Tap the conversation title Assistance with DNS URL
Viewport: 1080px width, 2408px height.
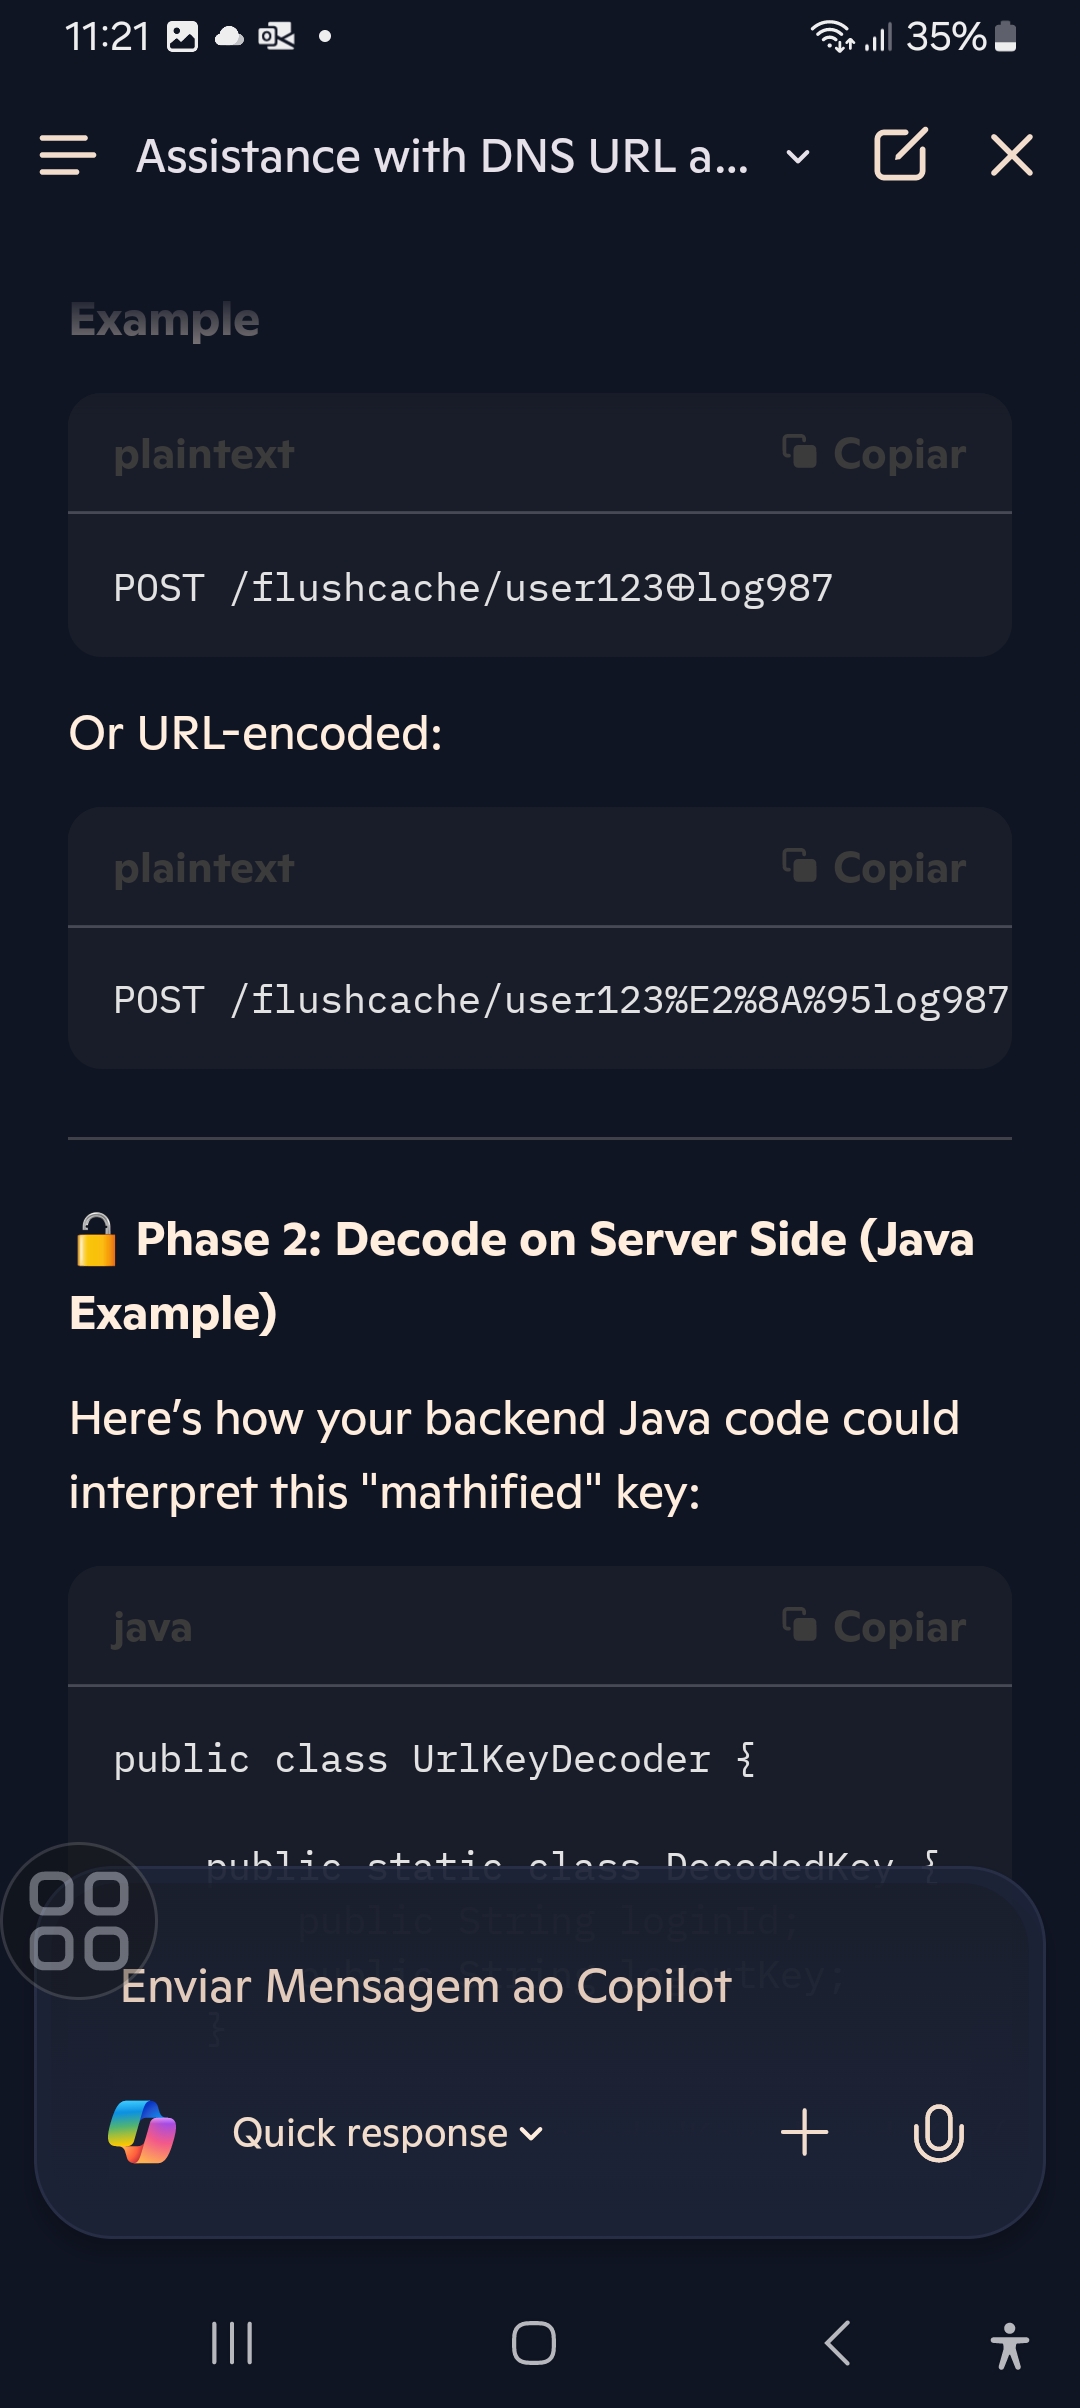[442, 157]
